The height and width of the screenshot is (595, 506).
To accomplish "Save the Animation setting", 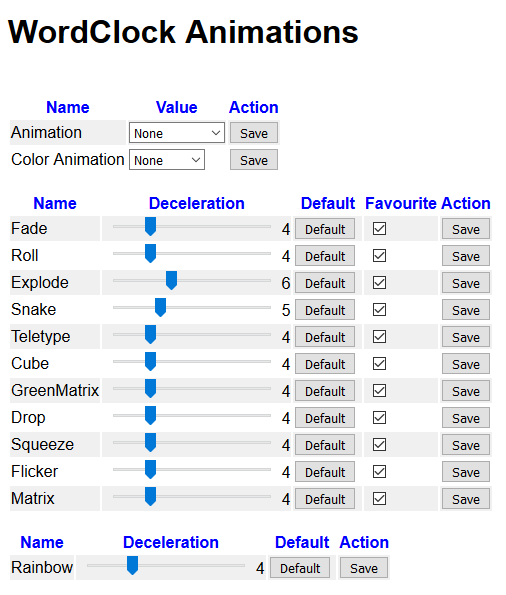I will pyautogui.click(x=254, y=133).
